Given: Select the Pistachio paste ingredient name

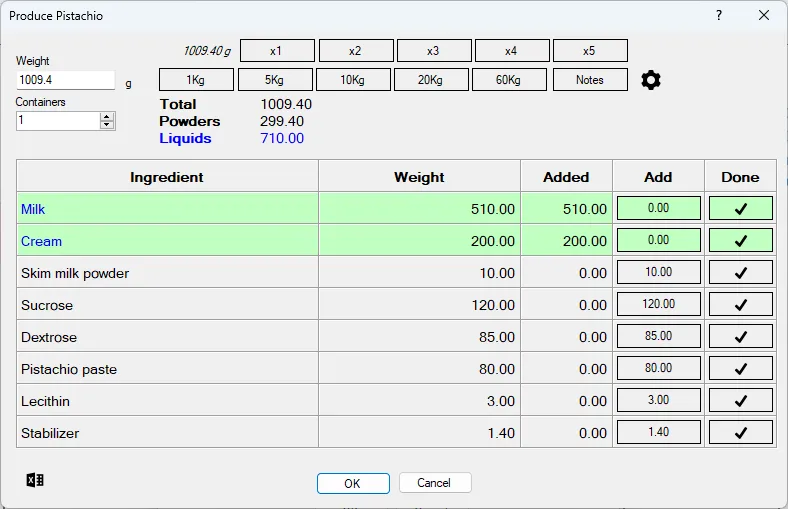Looking at the screenshot, I should [69, 369].
